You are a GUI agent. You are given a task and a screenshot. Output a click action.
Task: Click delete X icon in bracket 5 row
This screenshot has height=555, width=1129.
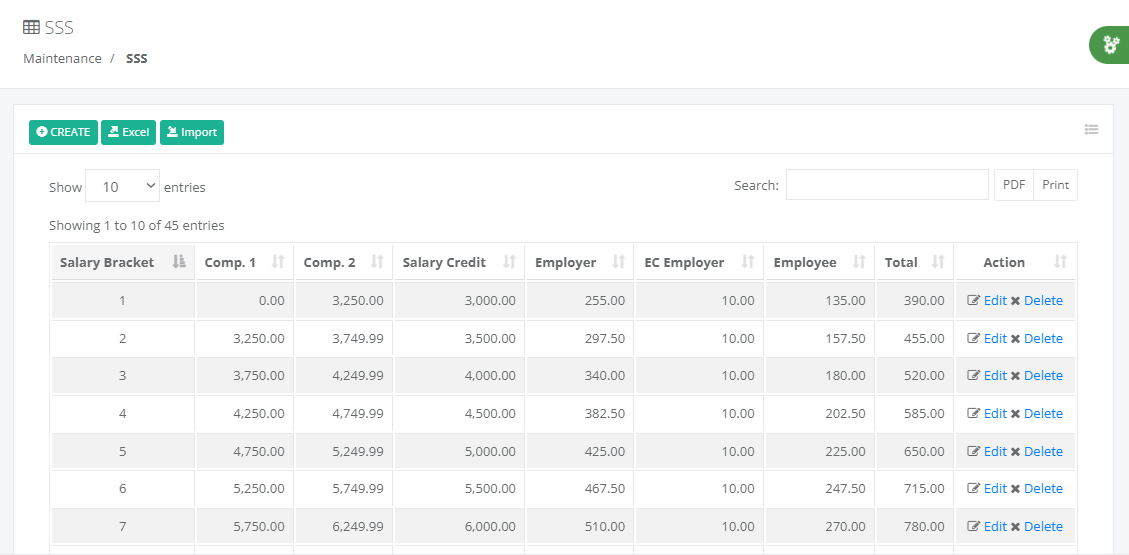[x=1015, y=451]
